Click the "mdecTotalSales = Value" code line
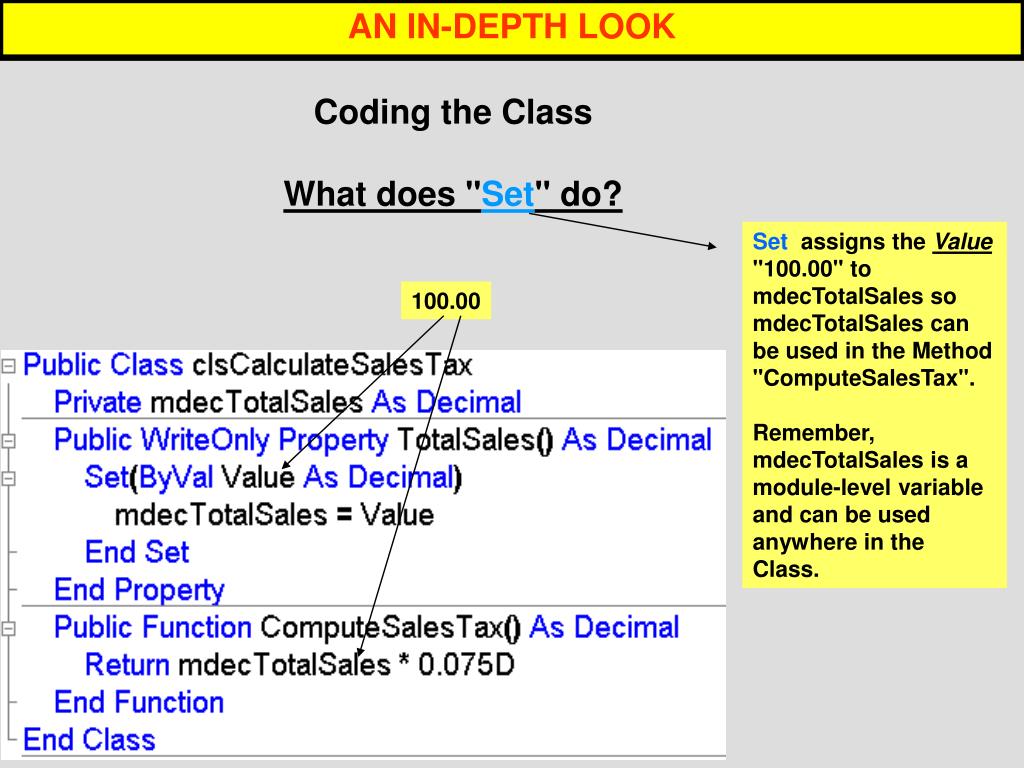Viewport: 1024px width, 768px height. pyautogui.click(x=274, y=515)
